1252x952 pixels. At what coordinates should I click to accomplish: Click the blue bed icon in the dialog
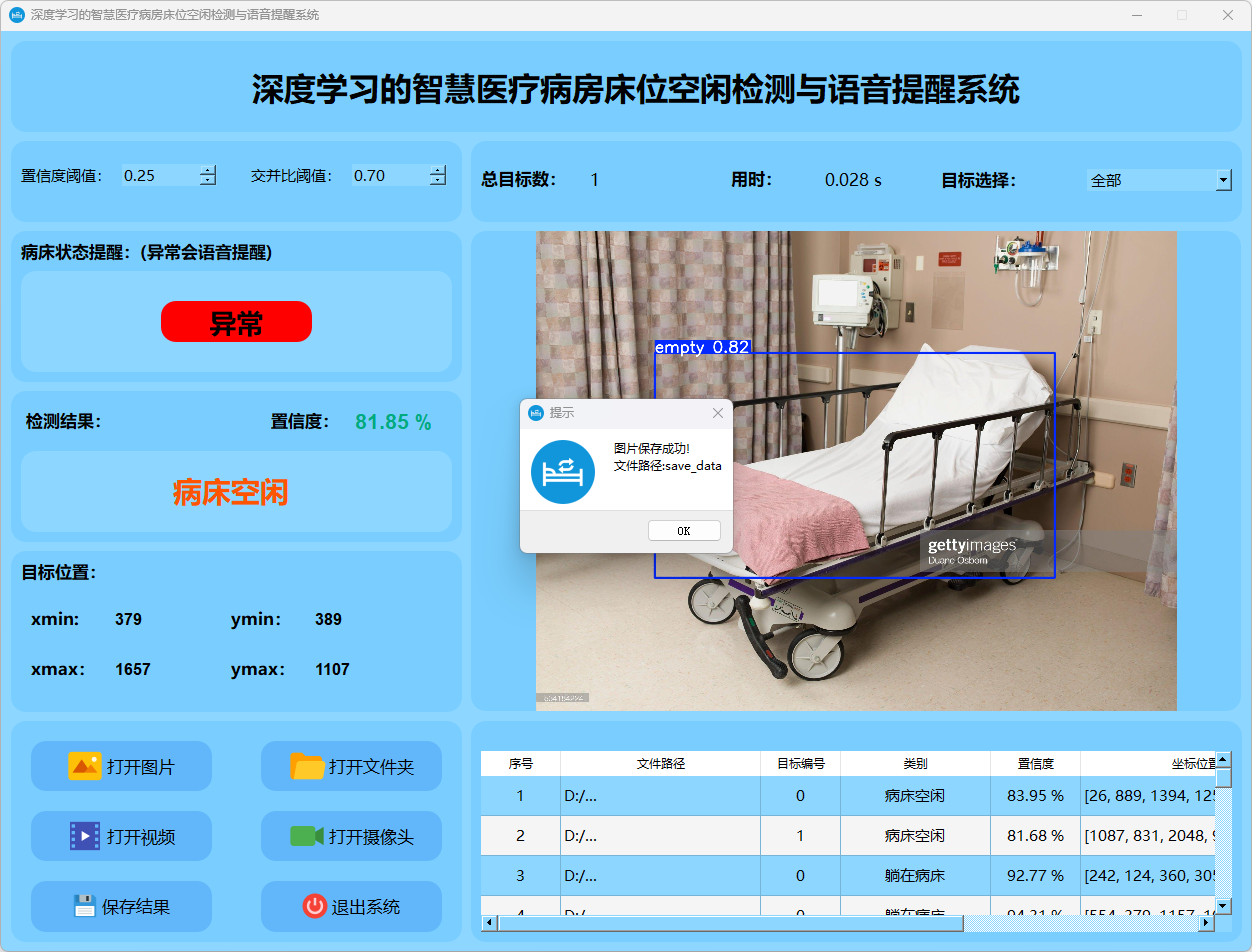(563, 471)
